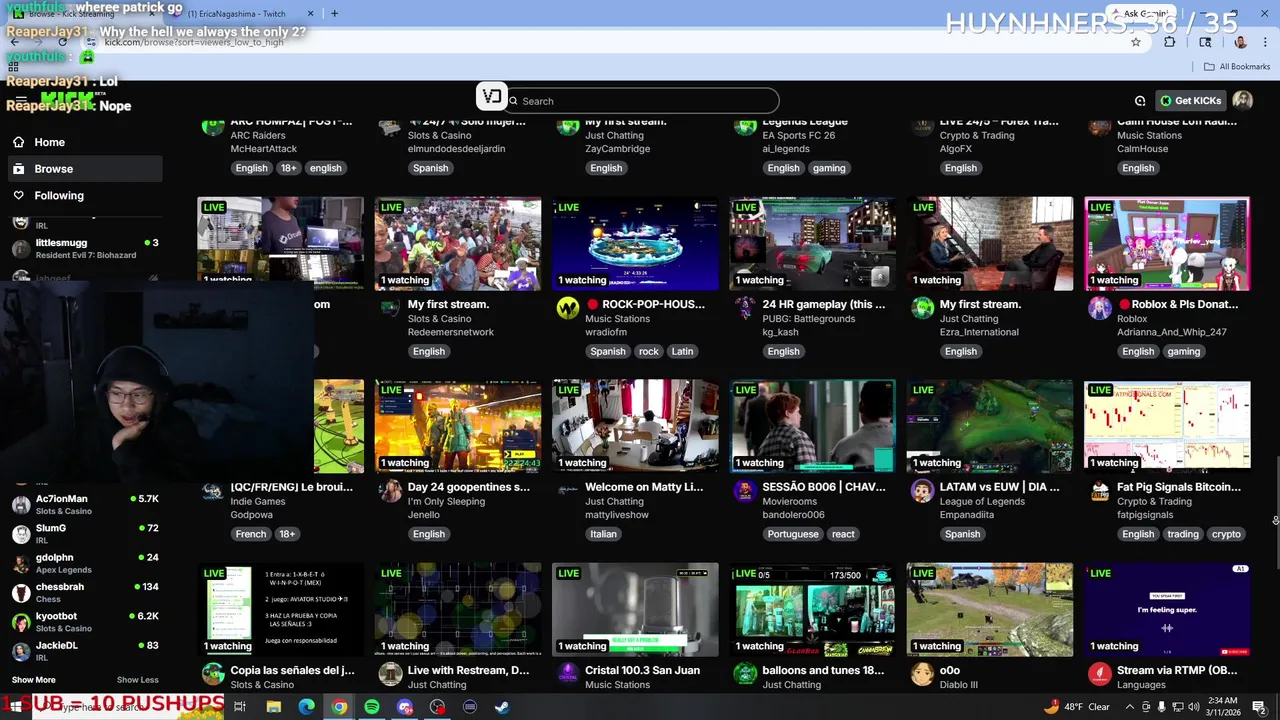Image resolution: width=1280 pixels, height=720 pixels.
Task: Open League of Legends category link
Action: tap(982, 502)
